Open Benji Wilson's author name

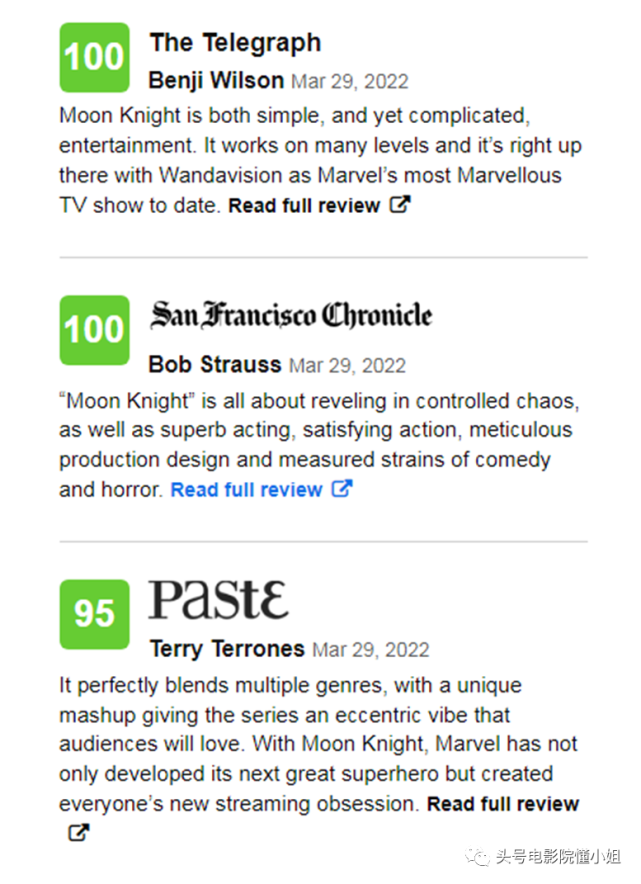tap(216, 80)
